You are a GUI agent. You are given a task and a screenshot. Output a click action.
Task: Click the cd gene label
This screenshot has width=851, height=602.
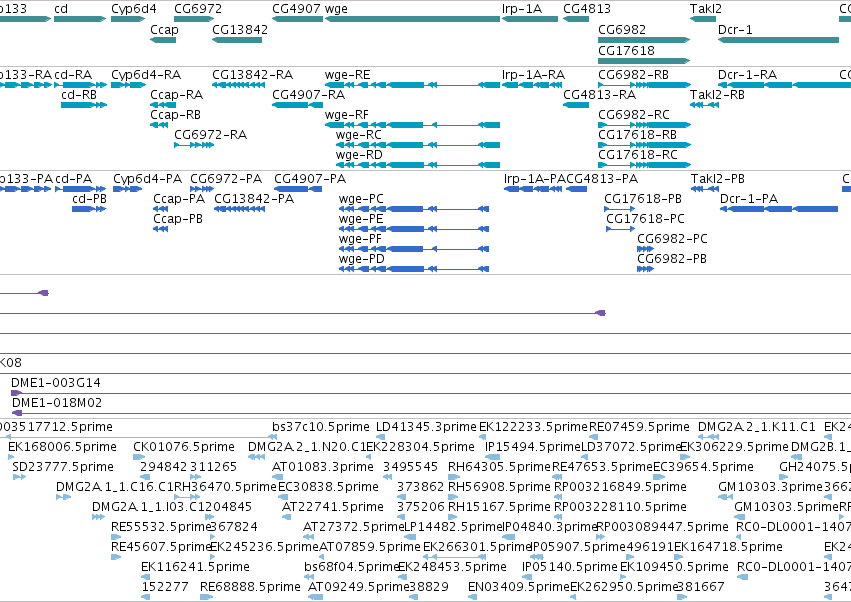[x=61, y=9]
